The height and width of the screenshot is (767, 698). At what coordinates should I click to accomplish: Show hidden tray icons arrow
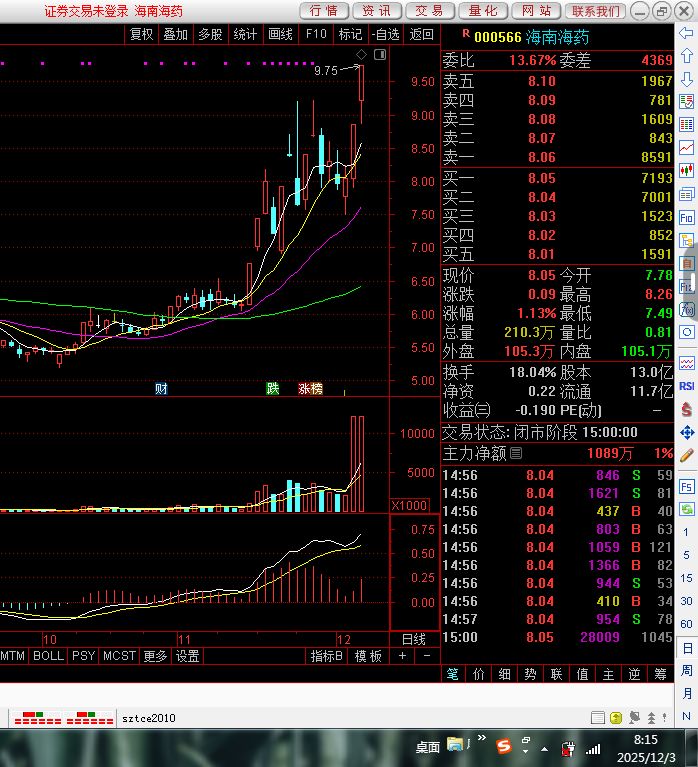click(544, 749)
